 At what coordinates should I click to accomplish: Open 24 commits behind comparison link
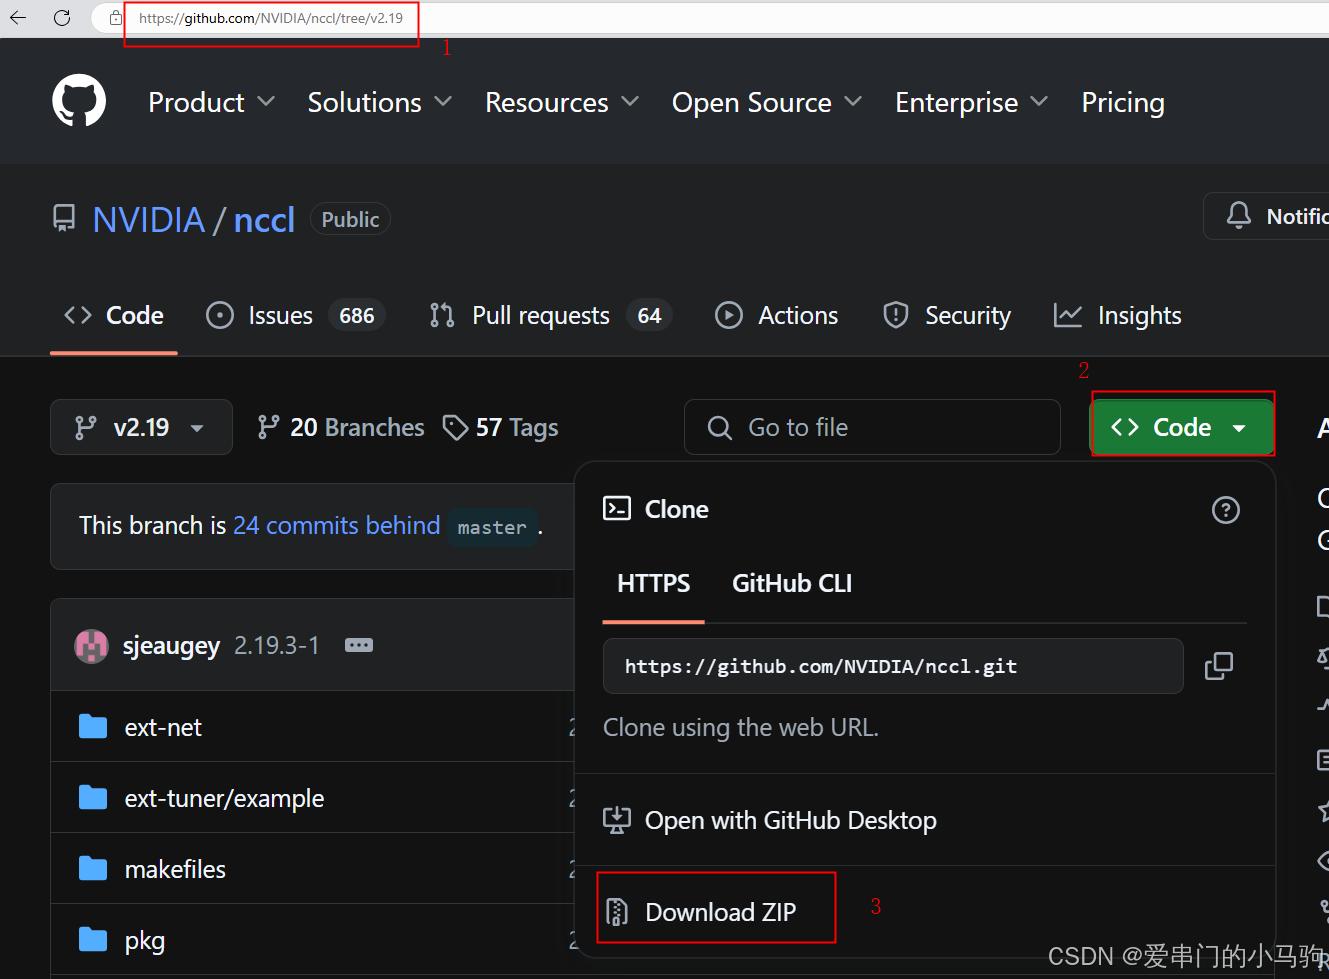(337, 525)
